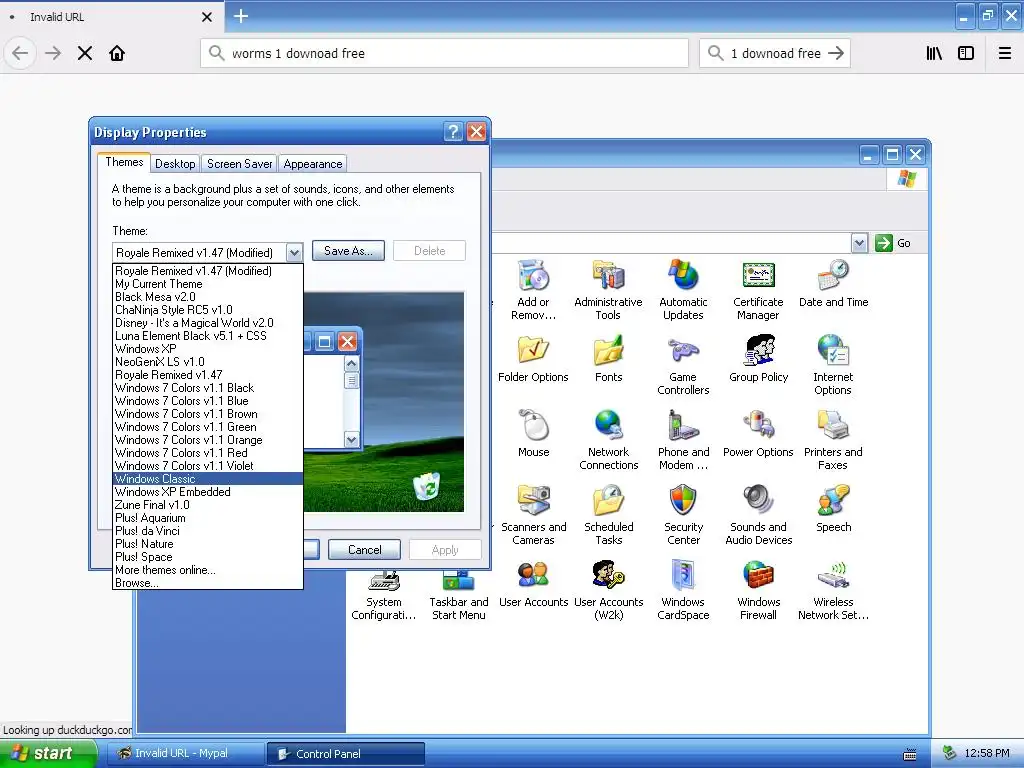The height and width of the screenshot is (768, 1024).
Task: Click Control Panel taskbar button
Action: click(x=346, y=754)
